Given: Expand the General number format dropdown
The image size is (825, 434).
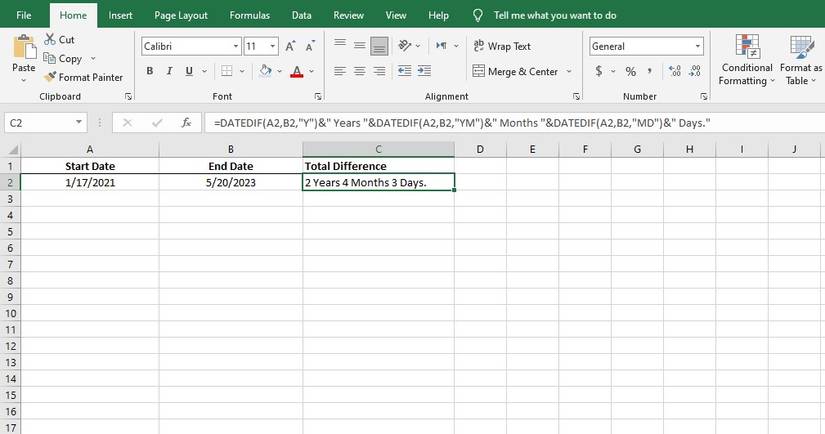Looking at the screenshot, I should (698, 46).
